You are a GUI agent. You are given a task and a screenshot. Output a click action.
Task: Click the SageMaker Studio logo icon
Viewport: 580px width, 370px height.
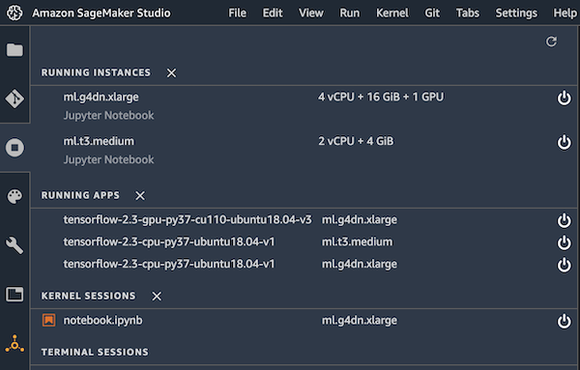point(14,13)
